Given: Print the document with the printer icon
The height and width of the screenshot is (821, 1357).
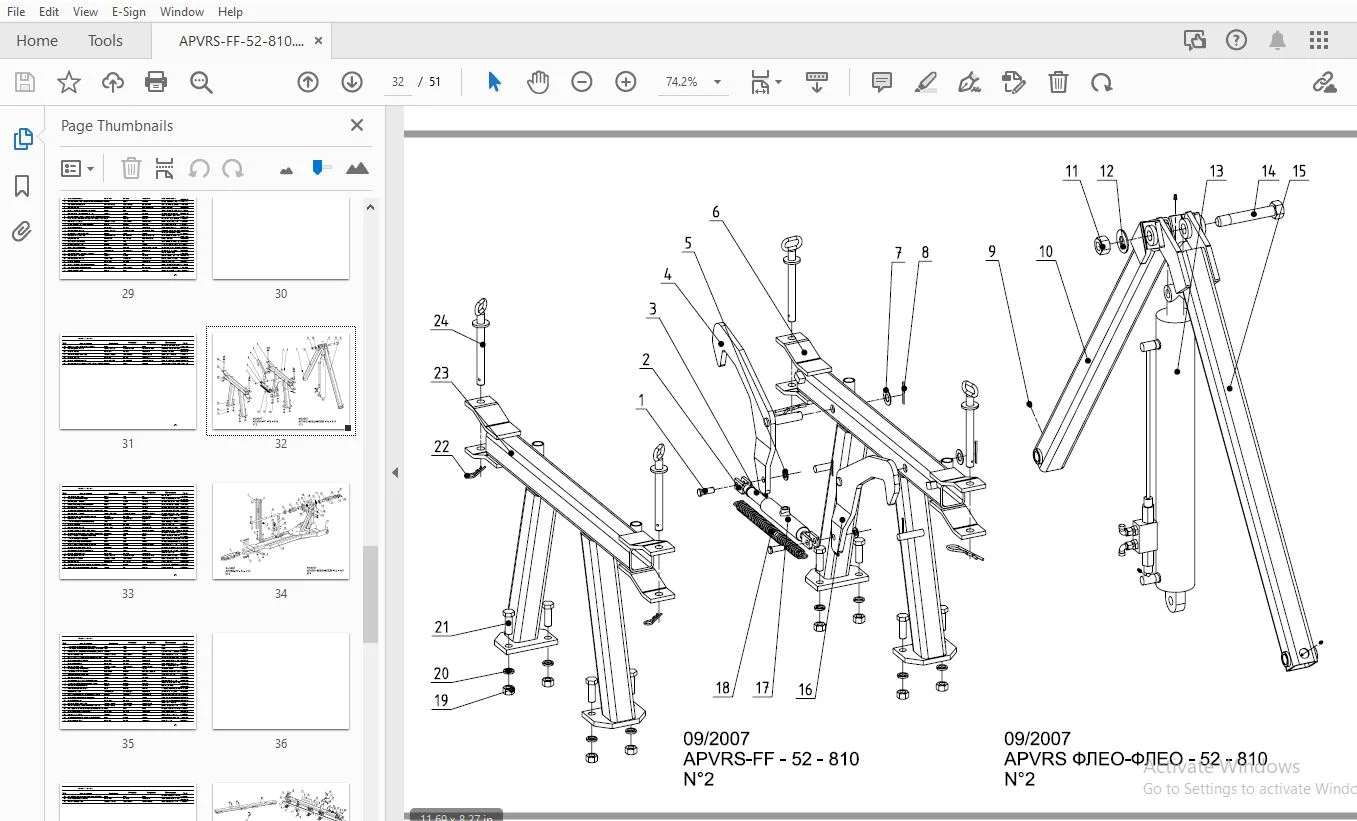Looking at the screenshot, I should 156,82.
